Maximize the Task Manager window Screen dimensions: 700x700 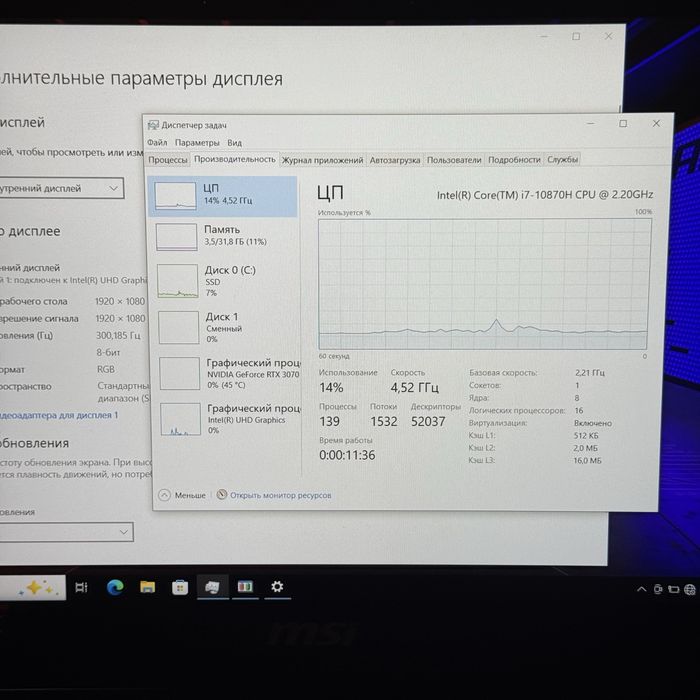click(x=623, y=124)
